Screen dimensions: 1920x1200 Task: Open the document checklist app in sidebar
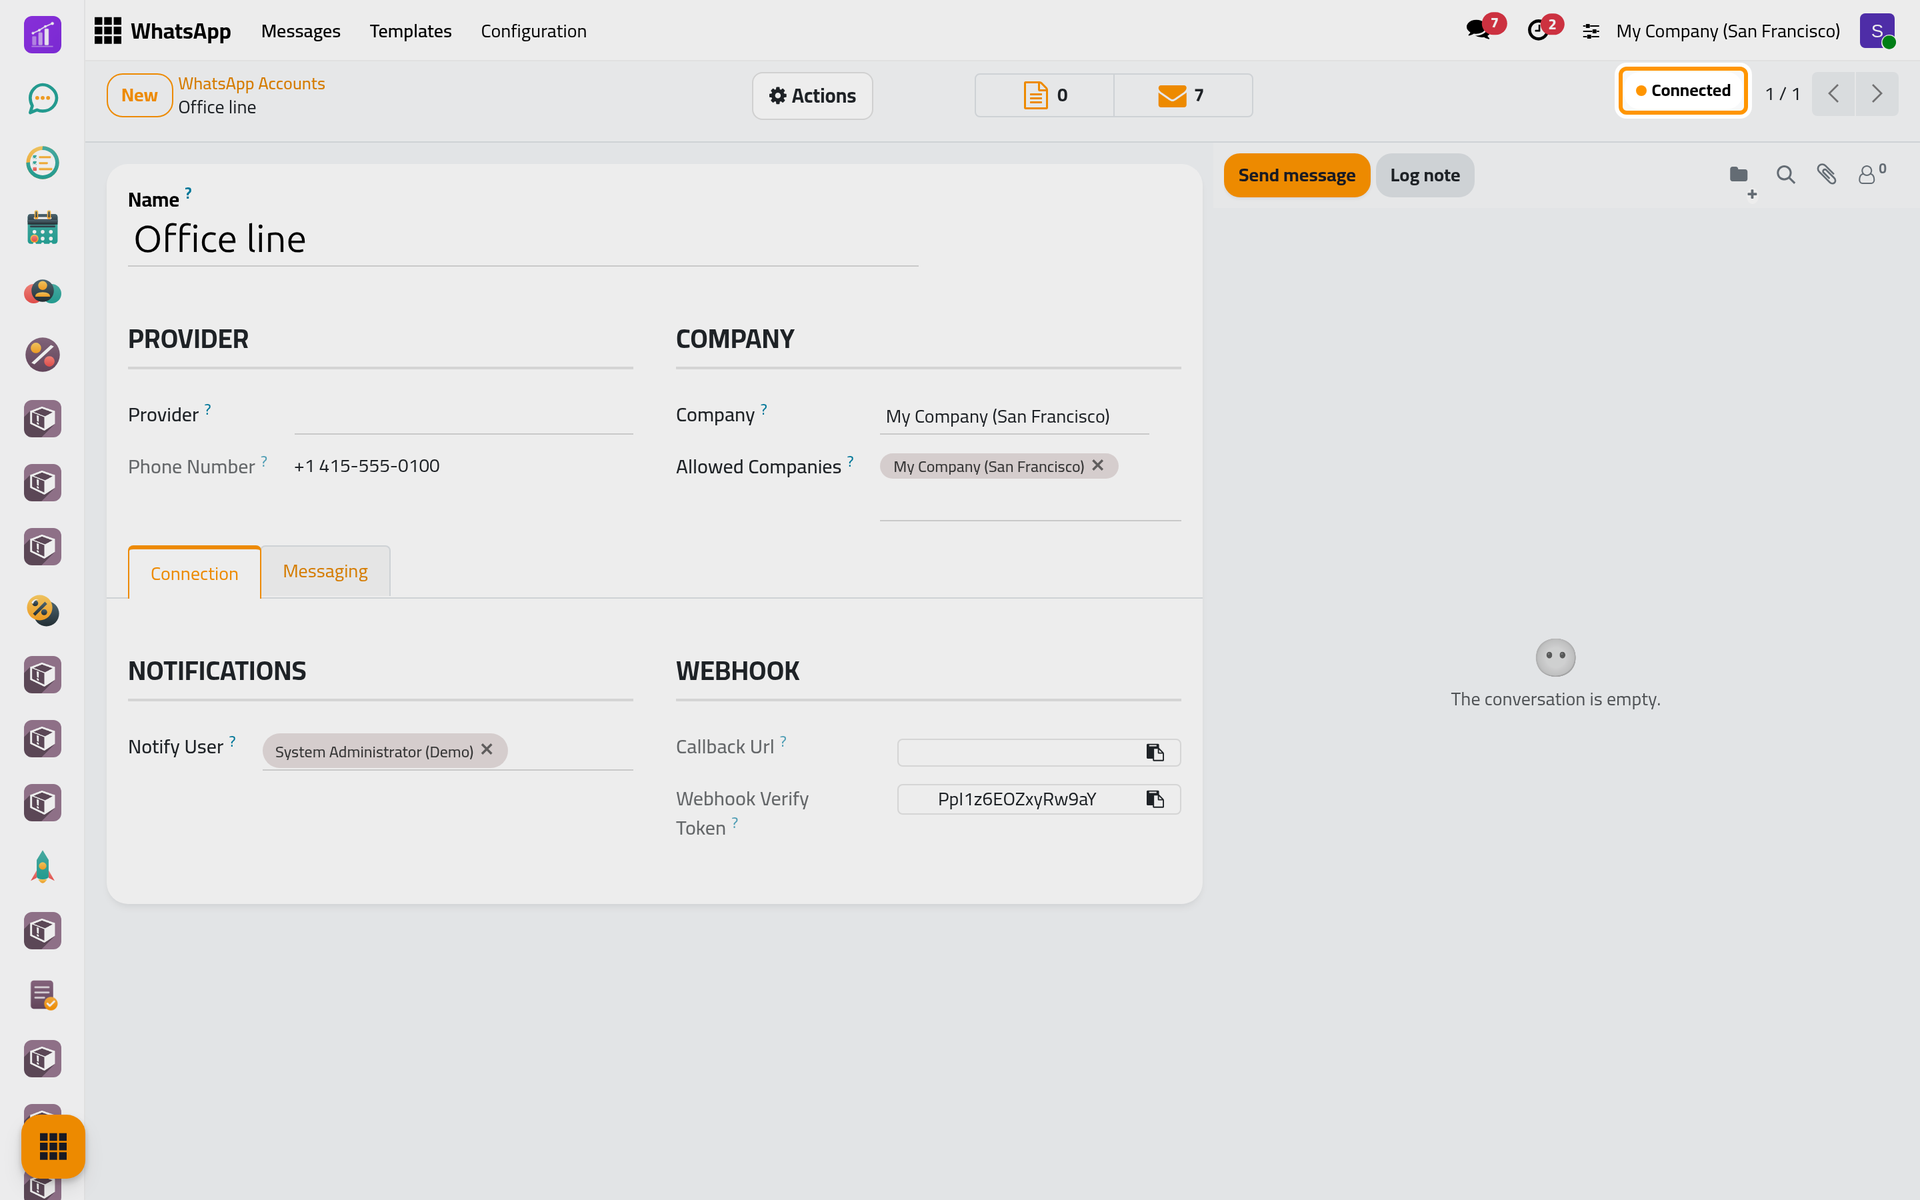tap(42, 995)
